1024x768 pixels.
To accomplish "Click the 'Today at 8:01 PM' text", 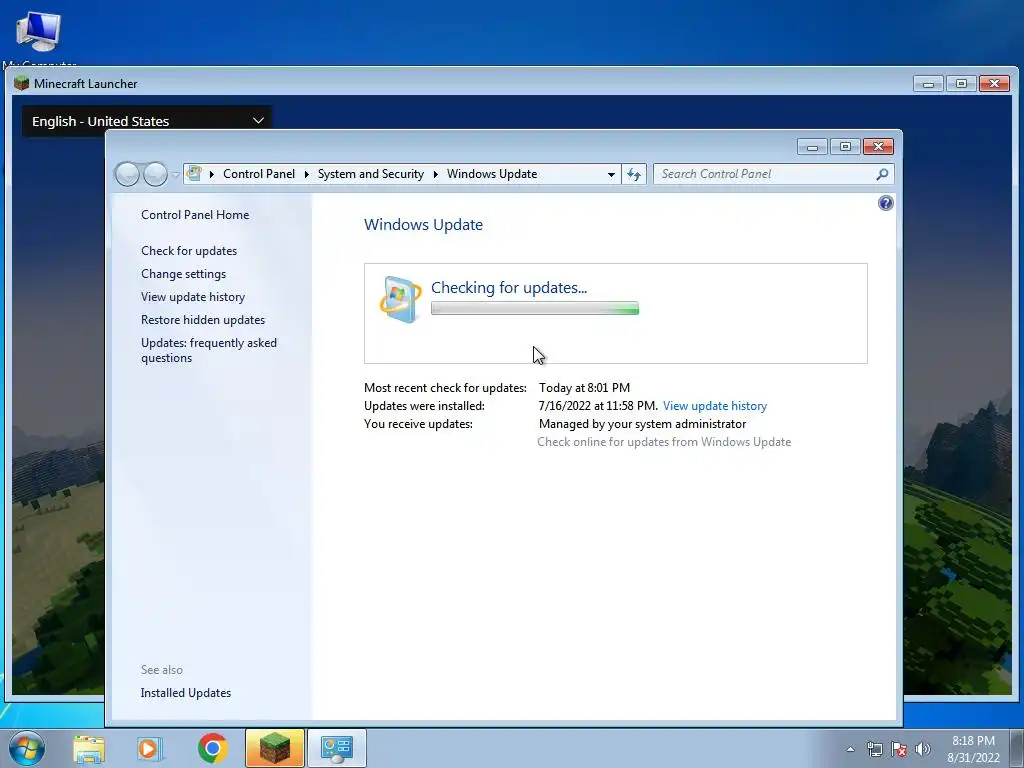I will pos(584,388).
